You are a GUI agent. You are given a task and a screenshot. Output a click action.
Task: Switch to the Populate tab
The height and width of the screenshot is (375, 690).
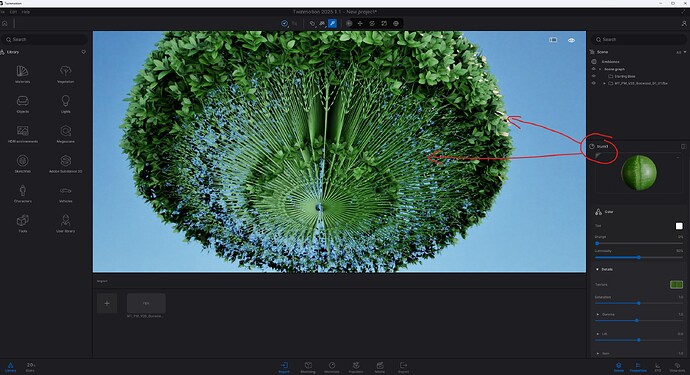pyautogui.click(x=356, y=367)
